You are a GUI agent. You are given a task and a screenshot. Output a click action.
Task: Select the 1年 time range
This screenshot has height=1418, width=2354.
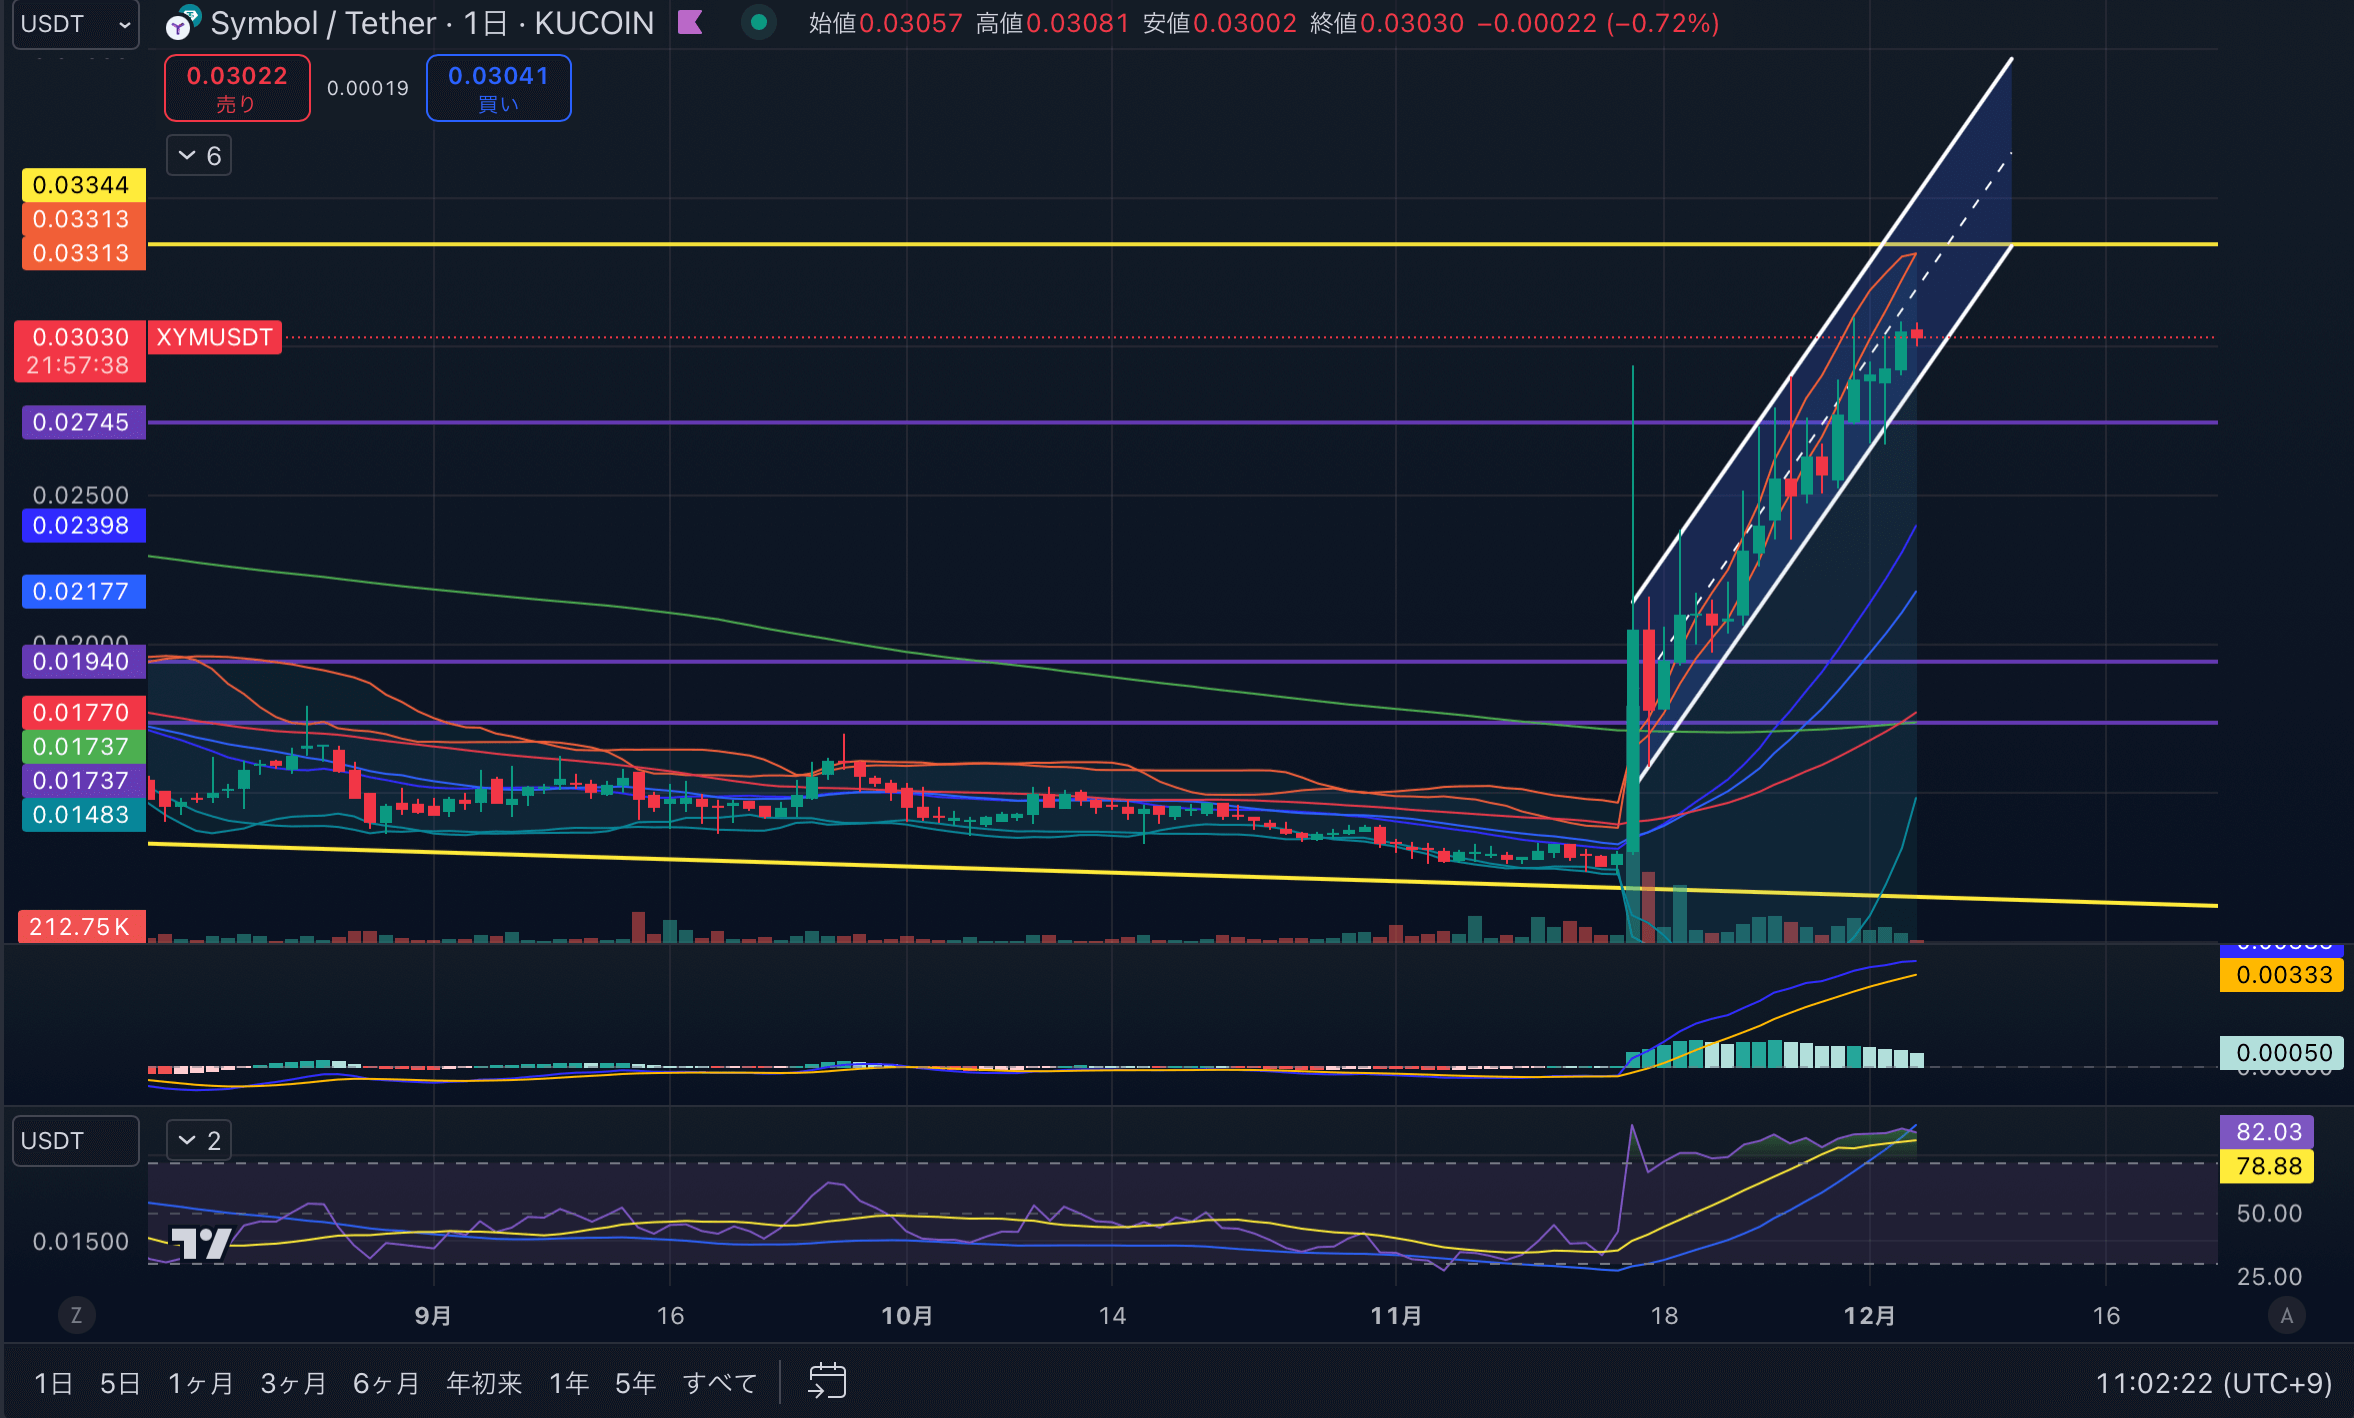click(x=569, y=1383)
